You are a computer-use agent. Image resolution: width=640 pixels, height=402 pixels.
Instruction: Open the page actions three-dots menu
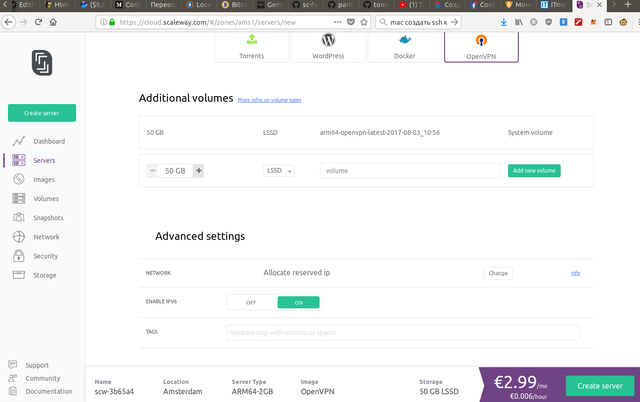(338, 22)
